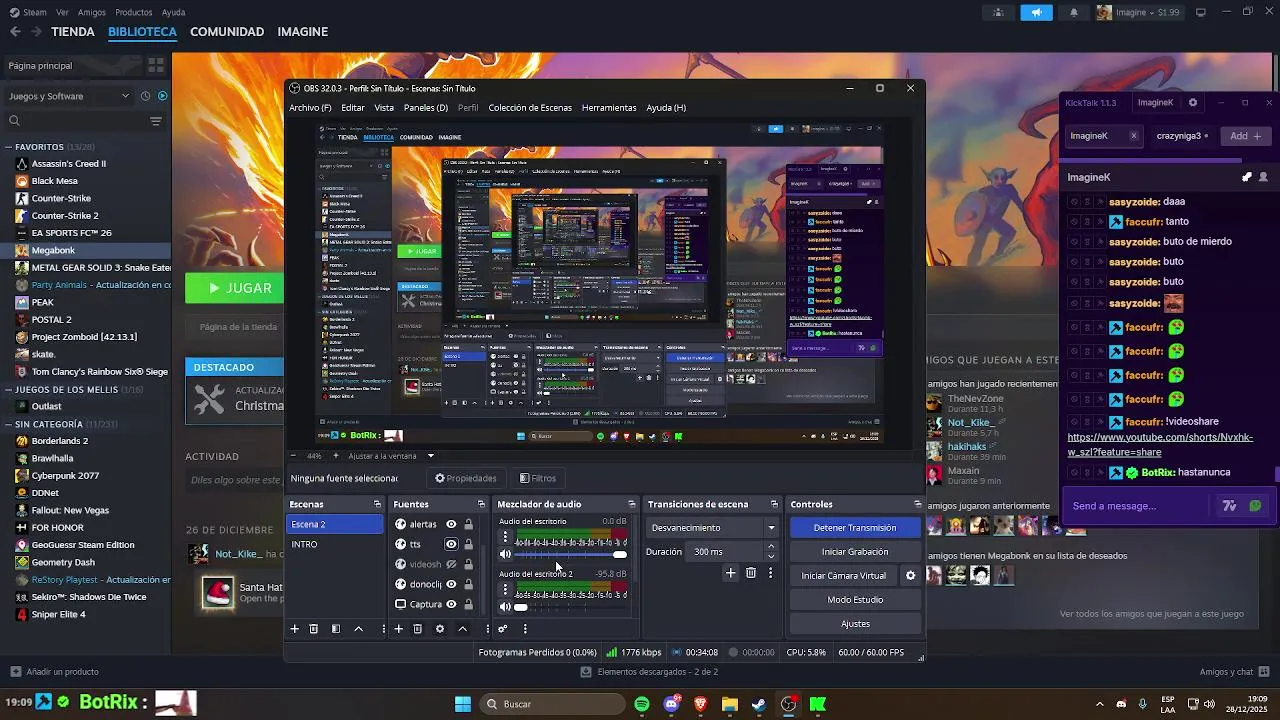Unlock the donoclip source
The height and width of the screenshot is (720, 1280).
(x=468, y=584)
